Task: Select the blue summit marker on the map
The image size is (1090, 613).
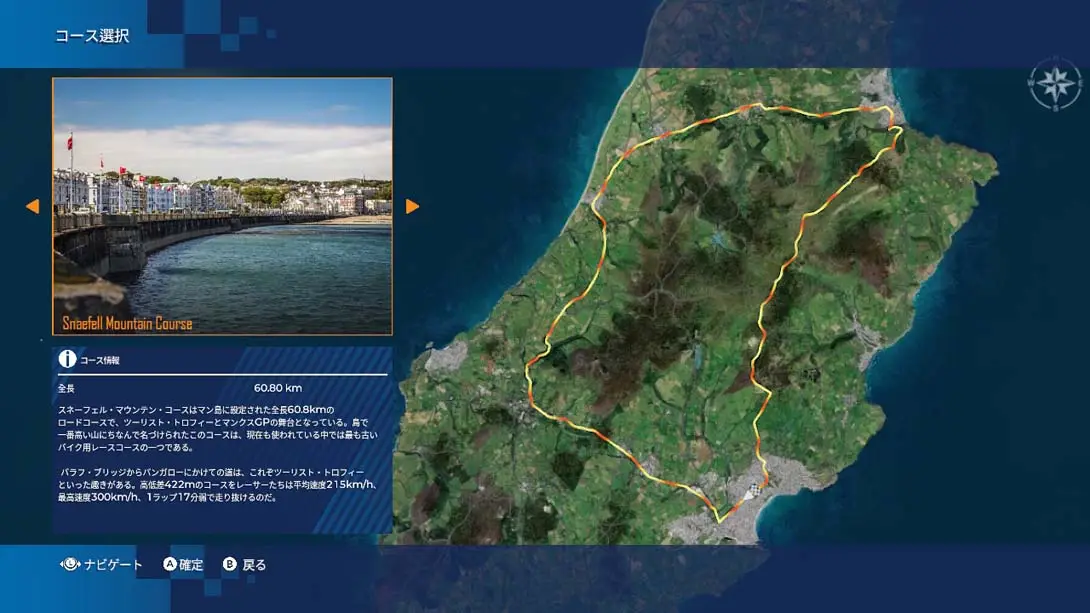Action: tap(716, 237)
